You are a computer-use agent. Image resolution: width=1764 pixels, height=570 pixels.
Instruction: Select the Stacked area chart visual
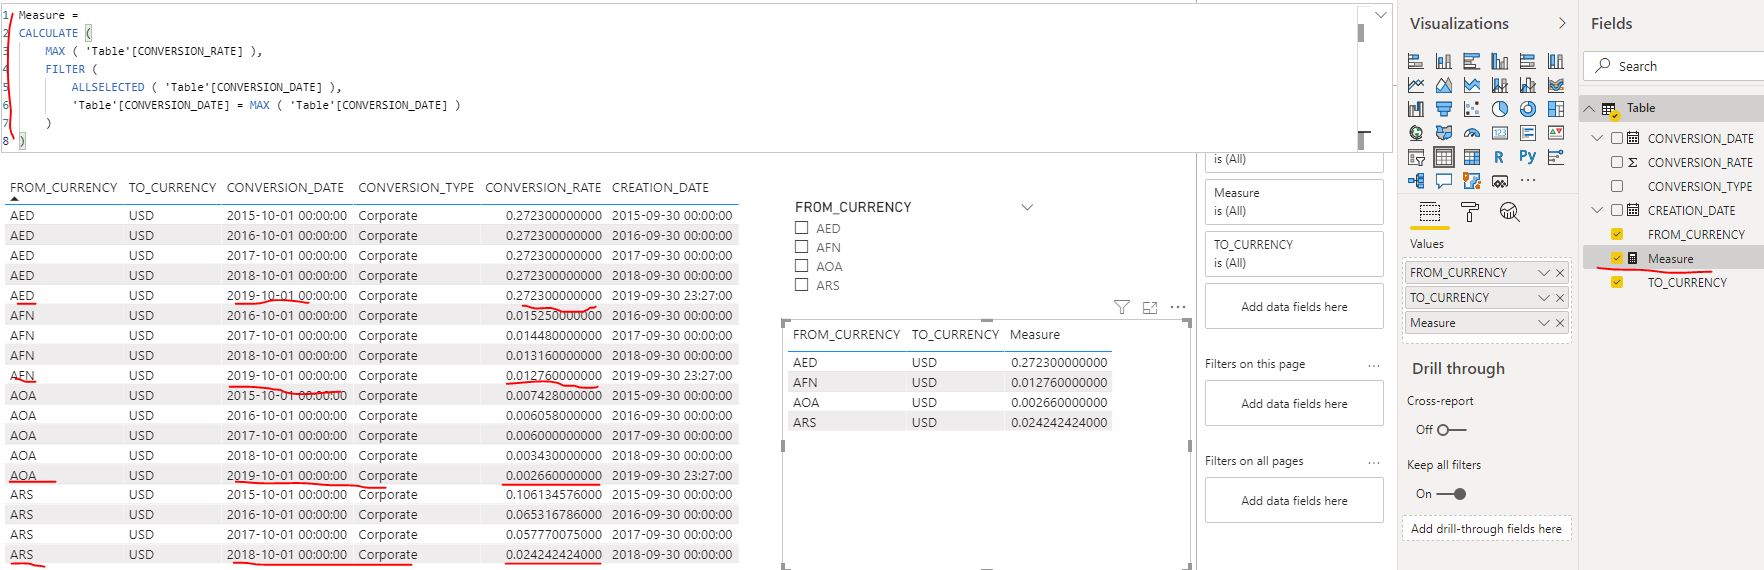point(1472,85)
